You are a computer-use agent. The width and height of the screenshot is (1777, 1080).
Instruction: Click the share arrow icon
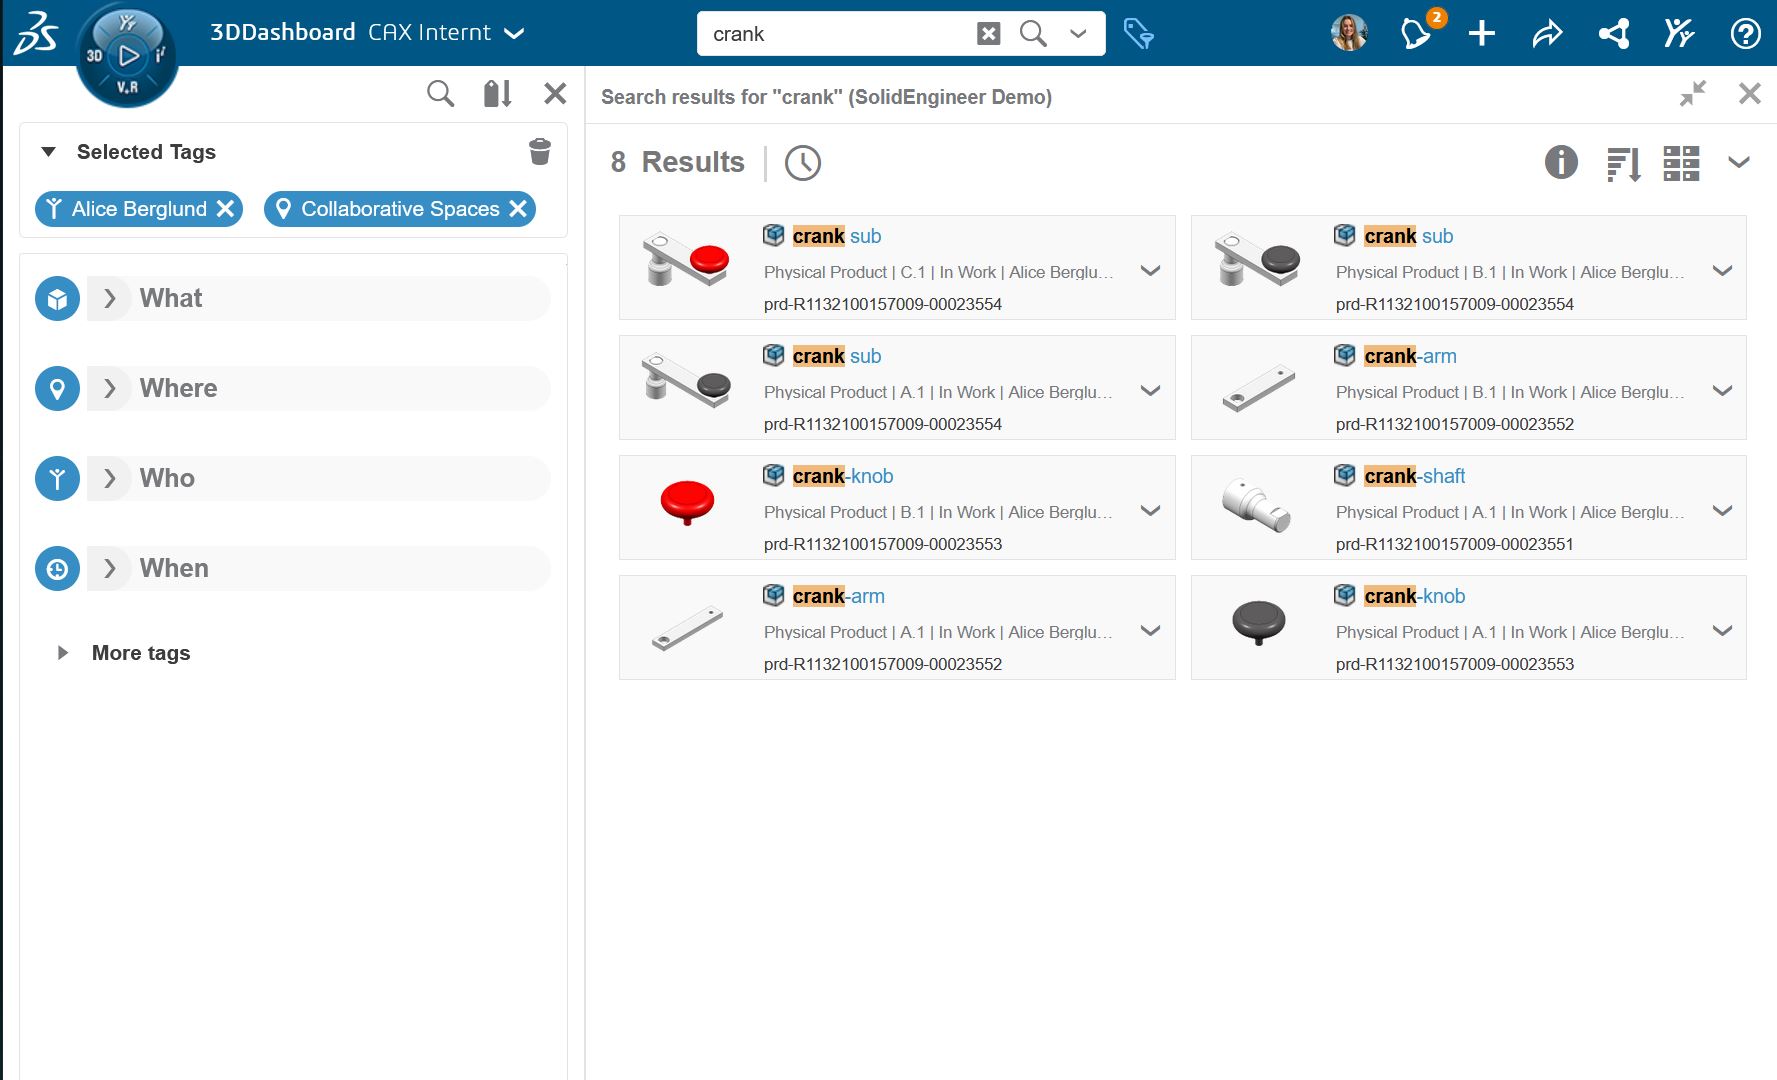coord(1547,34)
